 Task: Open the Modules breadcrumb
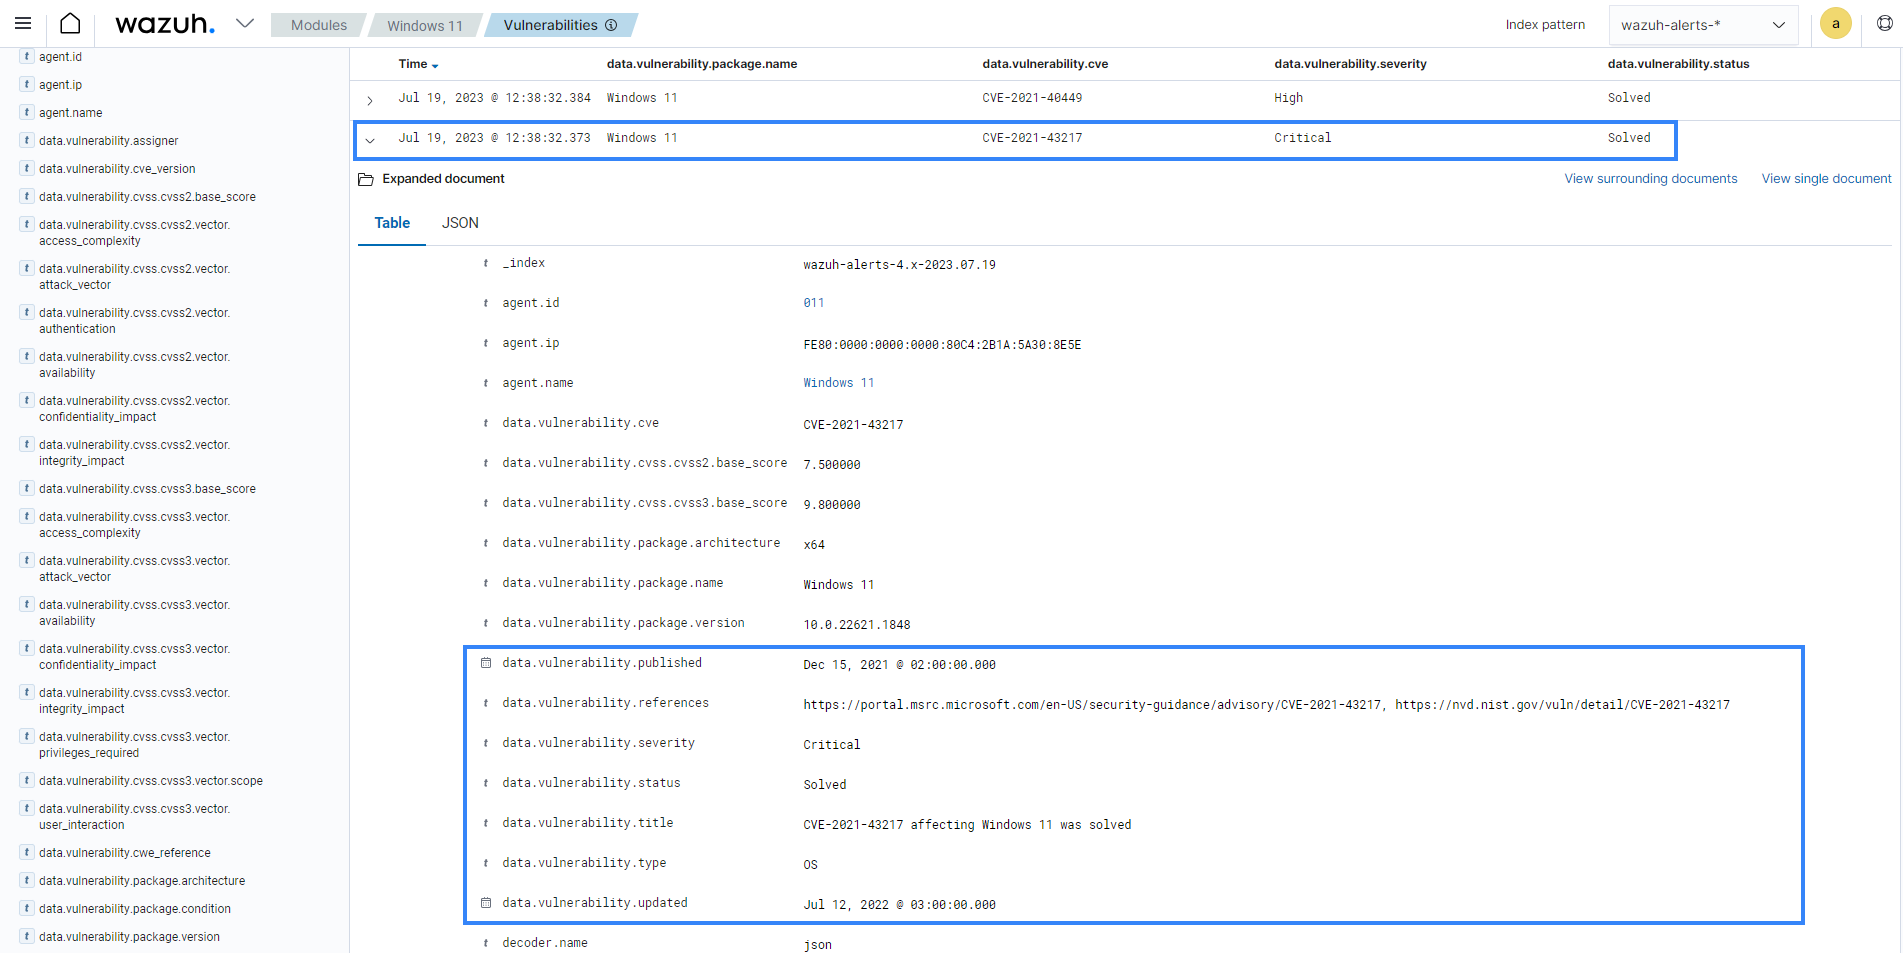(319, 25)
